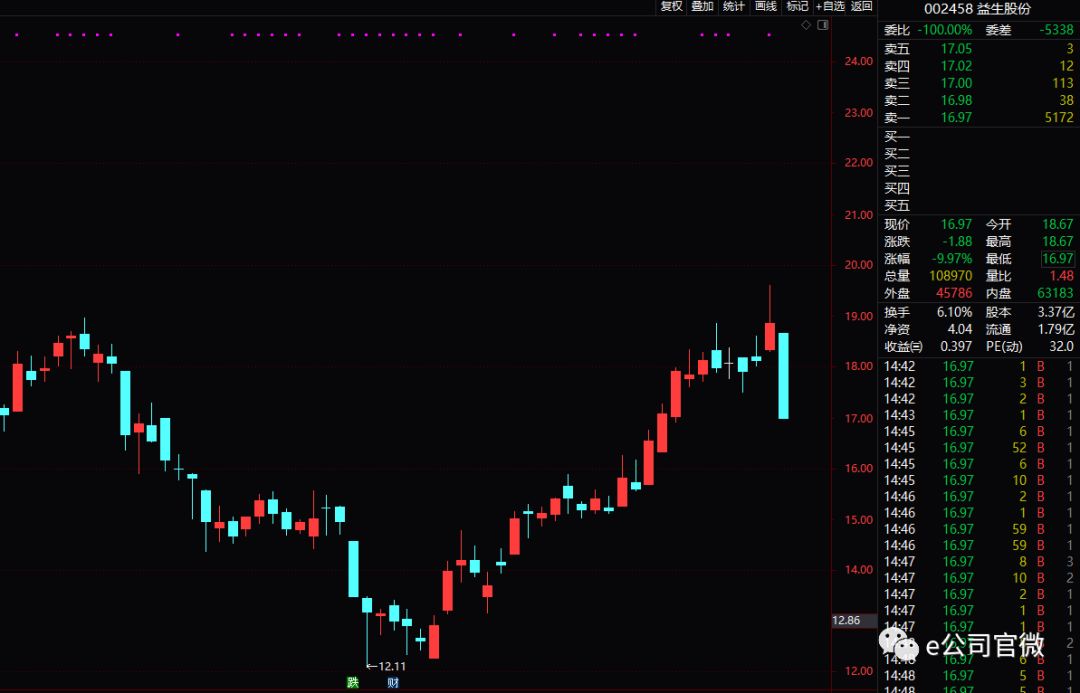Click the boxed 最低 value 16.97
Image resolution: width=1080 pixels, height=693 pixels.
click(x=1057, y=259)
